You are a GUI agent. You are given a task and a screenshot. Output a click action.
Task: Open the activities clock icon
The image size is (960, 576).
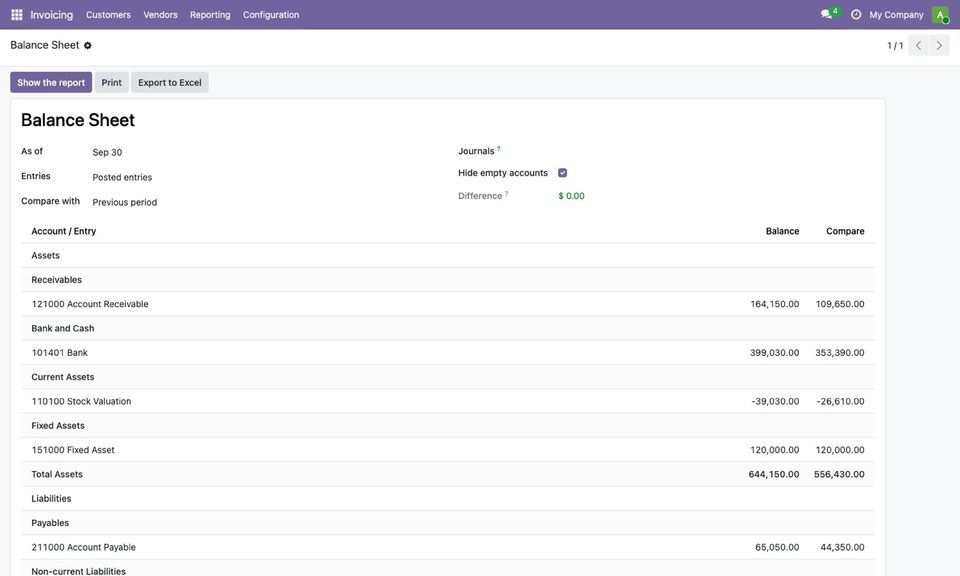click(x=856, y=14)
